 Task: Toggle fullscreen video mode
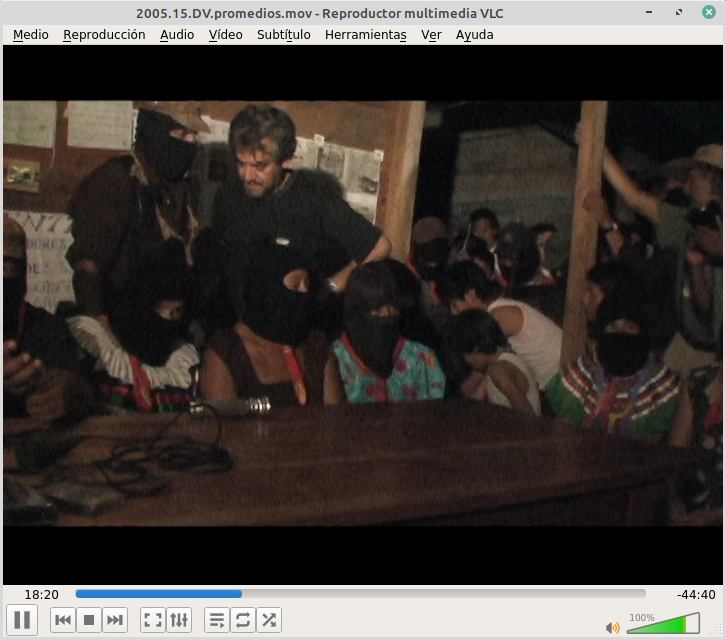[x=153, y=620]
